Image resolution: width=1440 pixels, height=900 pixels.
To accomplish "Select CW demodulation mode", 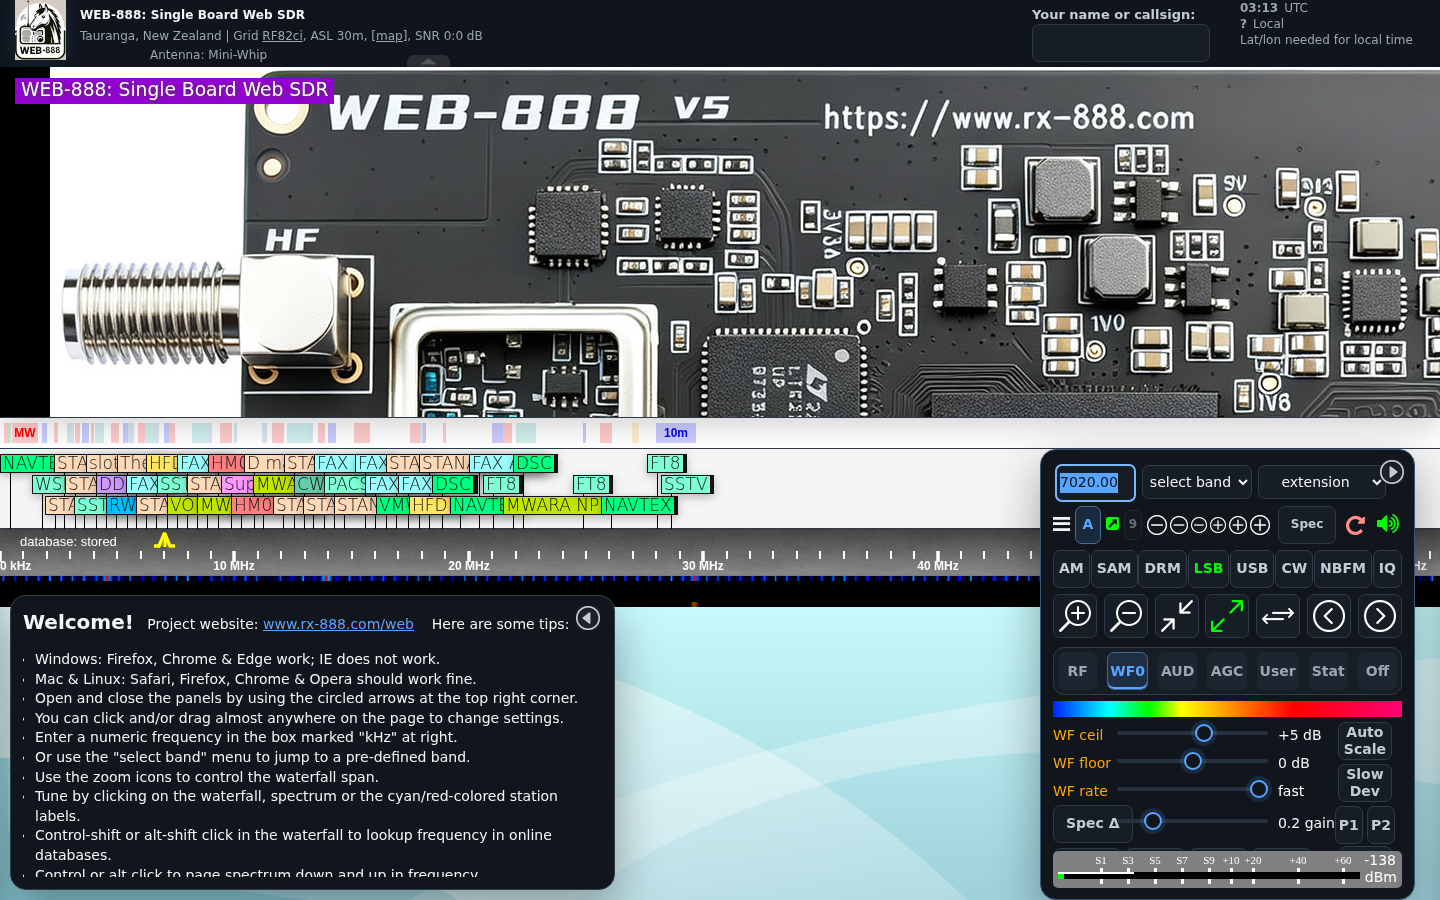I will click(1294, 568).
